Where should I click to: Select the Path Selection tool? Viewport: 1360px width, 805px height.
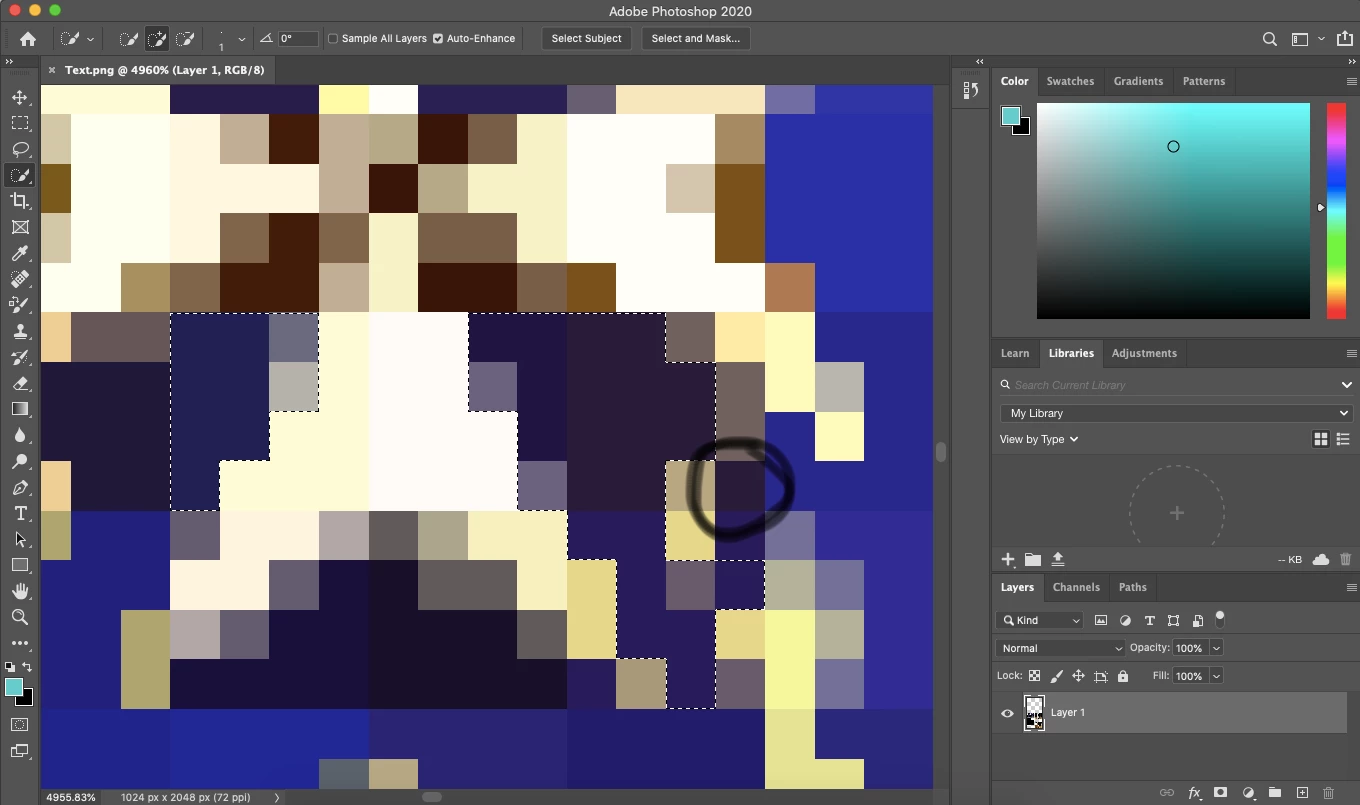[x=19, y=539]
